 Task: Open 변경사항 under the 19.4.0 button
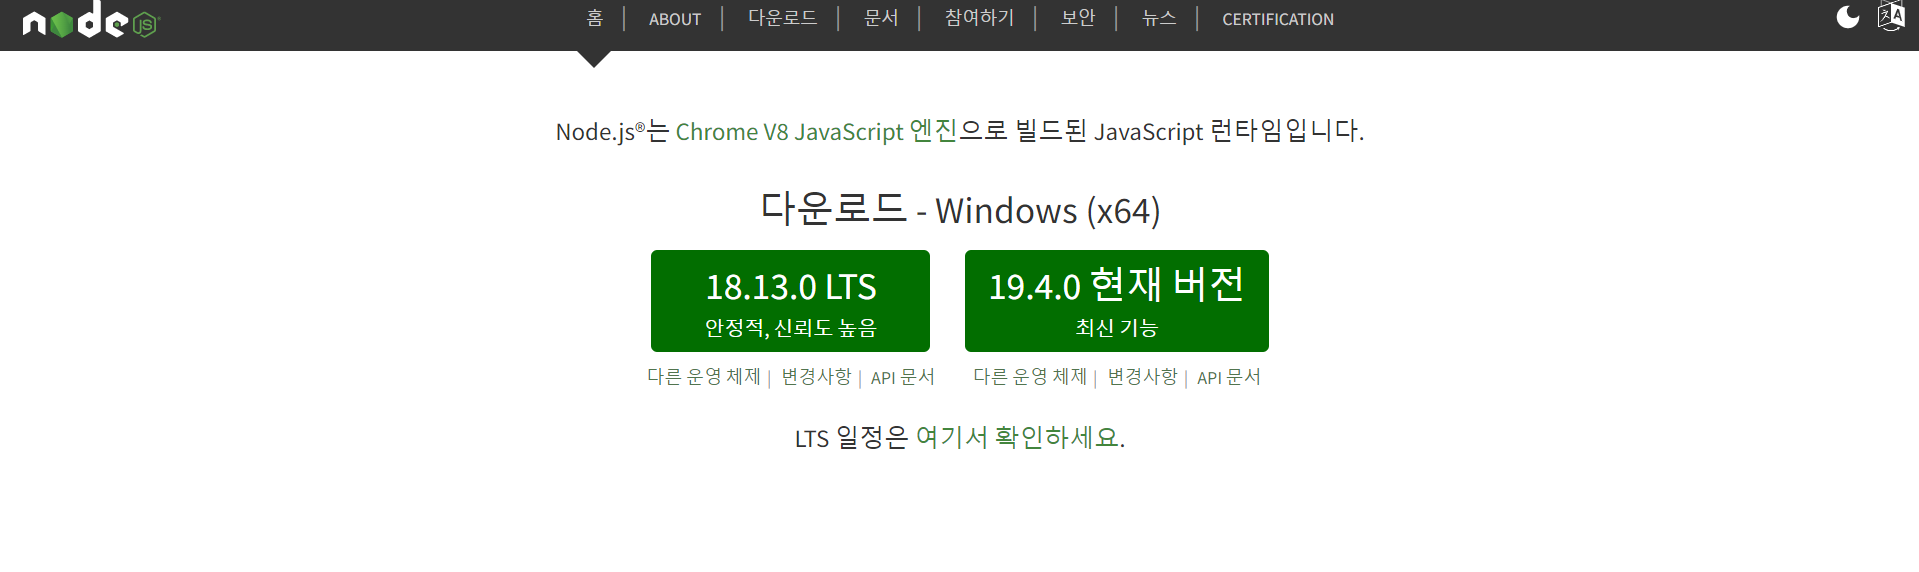pos(1142,377)
